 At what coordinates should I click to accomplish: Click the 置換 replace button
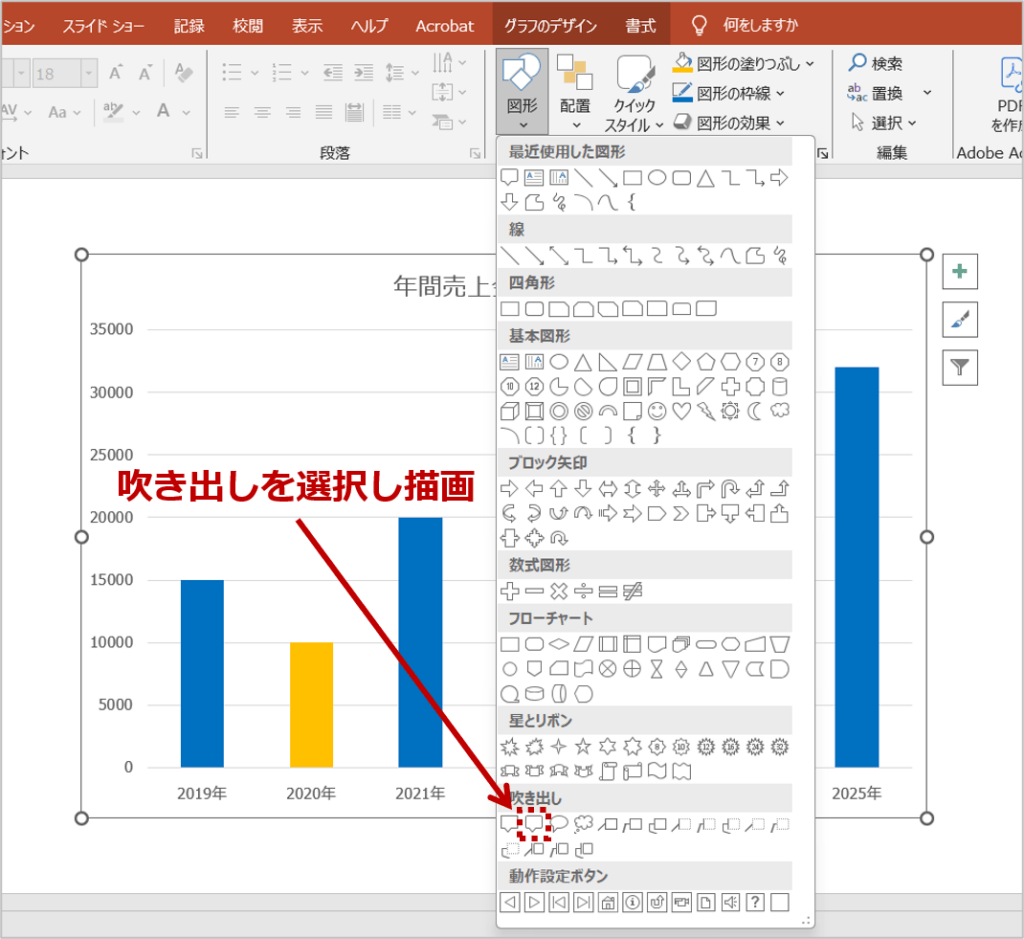[875, 93]
